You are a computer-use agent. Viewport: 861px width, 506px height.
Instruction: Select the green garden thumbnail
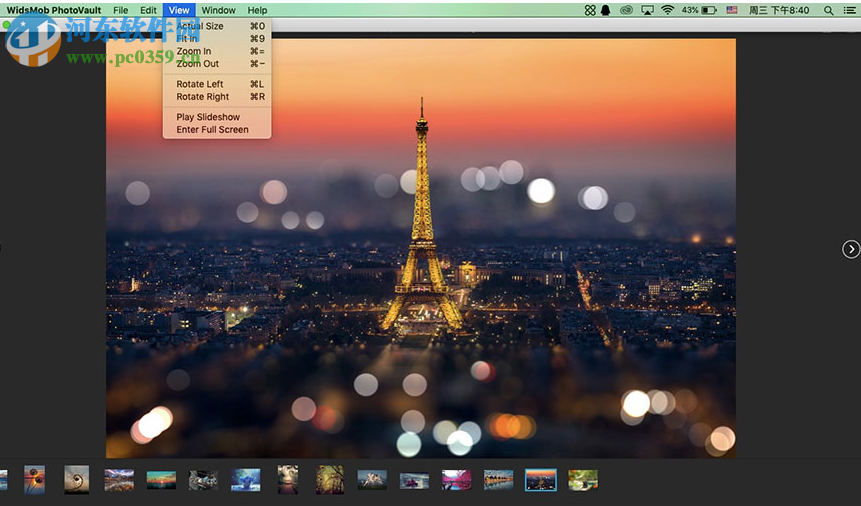coord(583,480)
